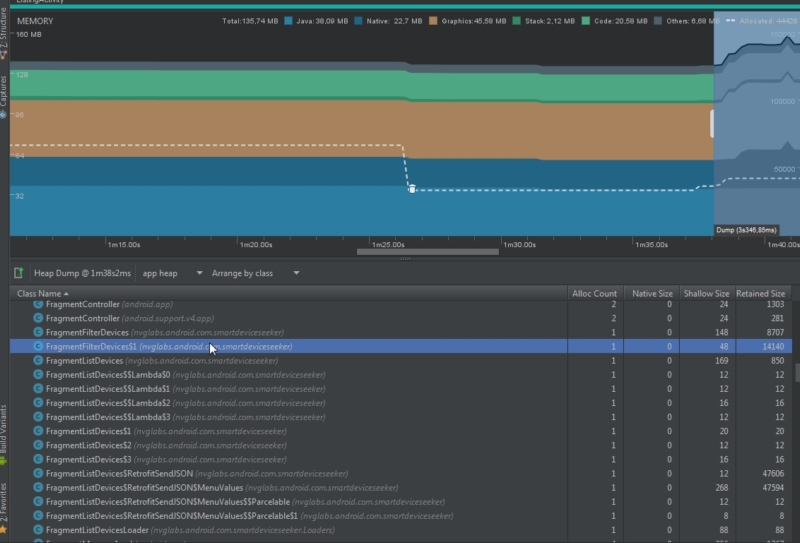Open the 2: Favorites side tab
The image size is (800, 543).
(4, 508)
